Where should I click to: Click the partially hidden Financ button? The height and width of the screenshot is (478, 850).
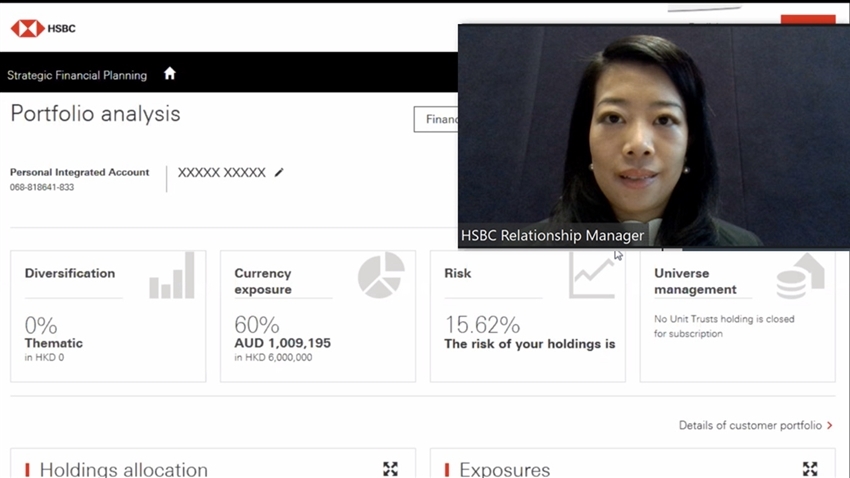[x=436, y=119]
